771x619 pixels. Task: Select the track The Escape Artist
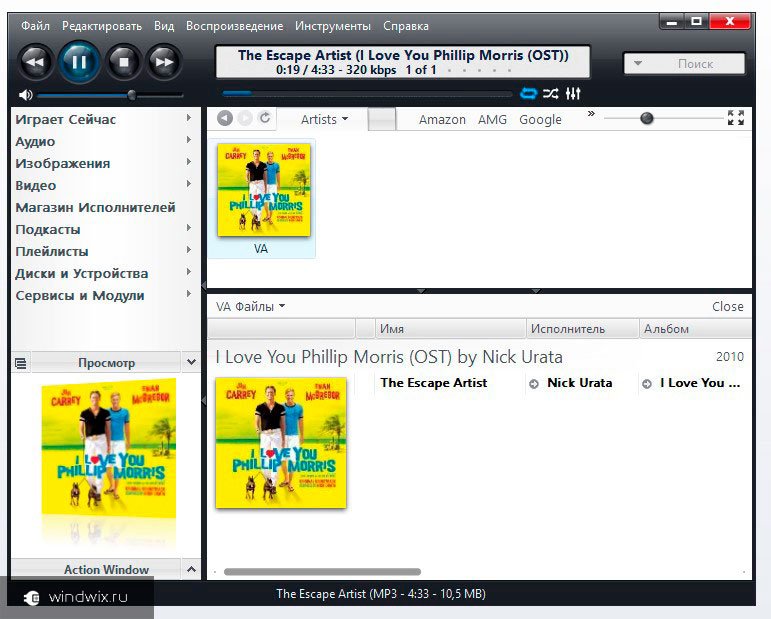[x=434, y=383]
